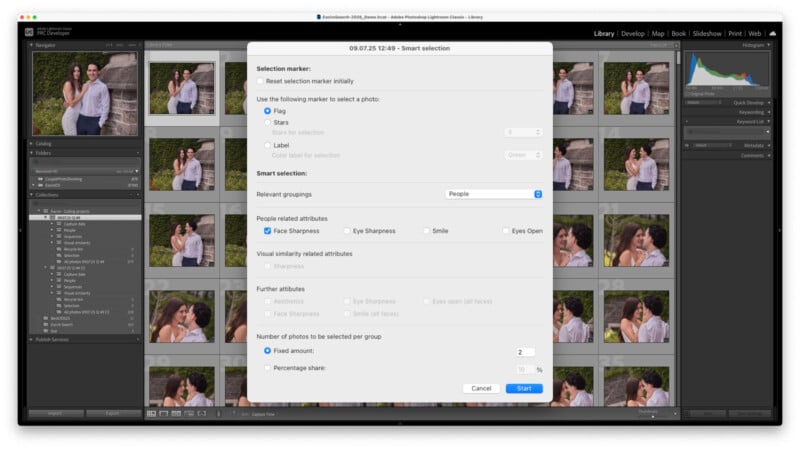This screenshot has height=450, width=800.
Task: Open the Relevant groupings People dropdown
Action: [494, 194]
